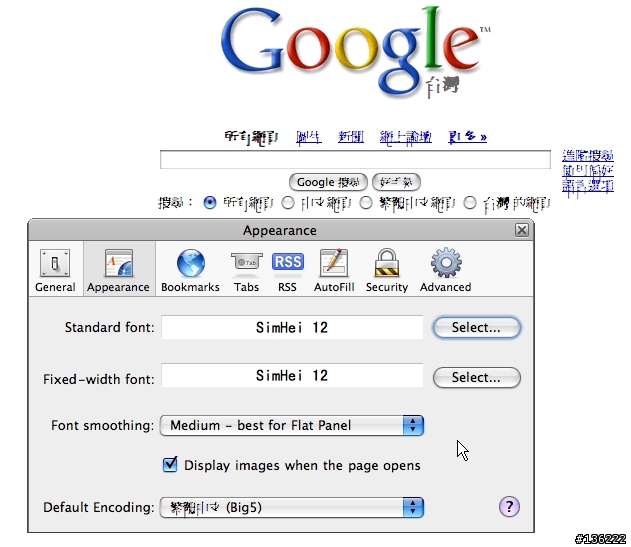
Task: Click the Fixed-width font SimHei 12 field
Action: coord(292,376)
